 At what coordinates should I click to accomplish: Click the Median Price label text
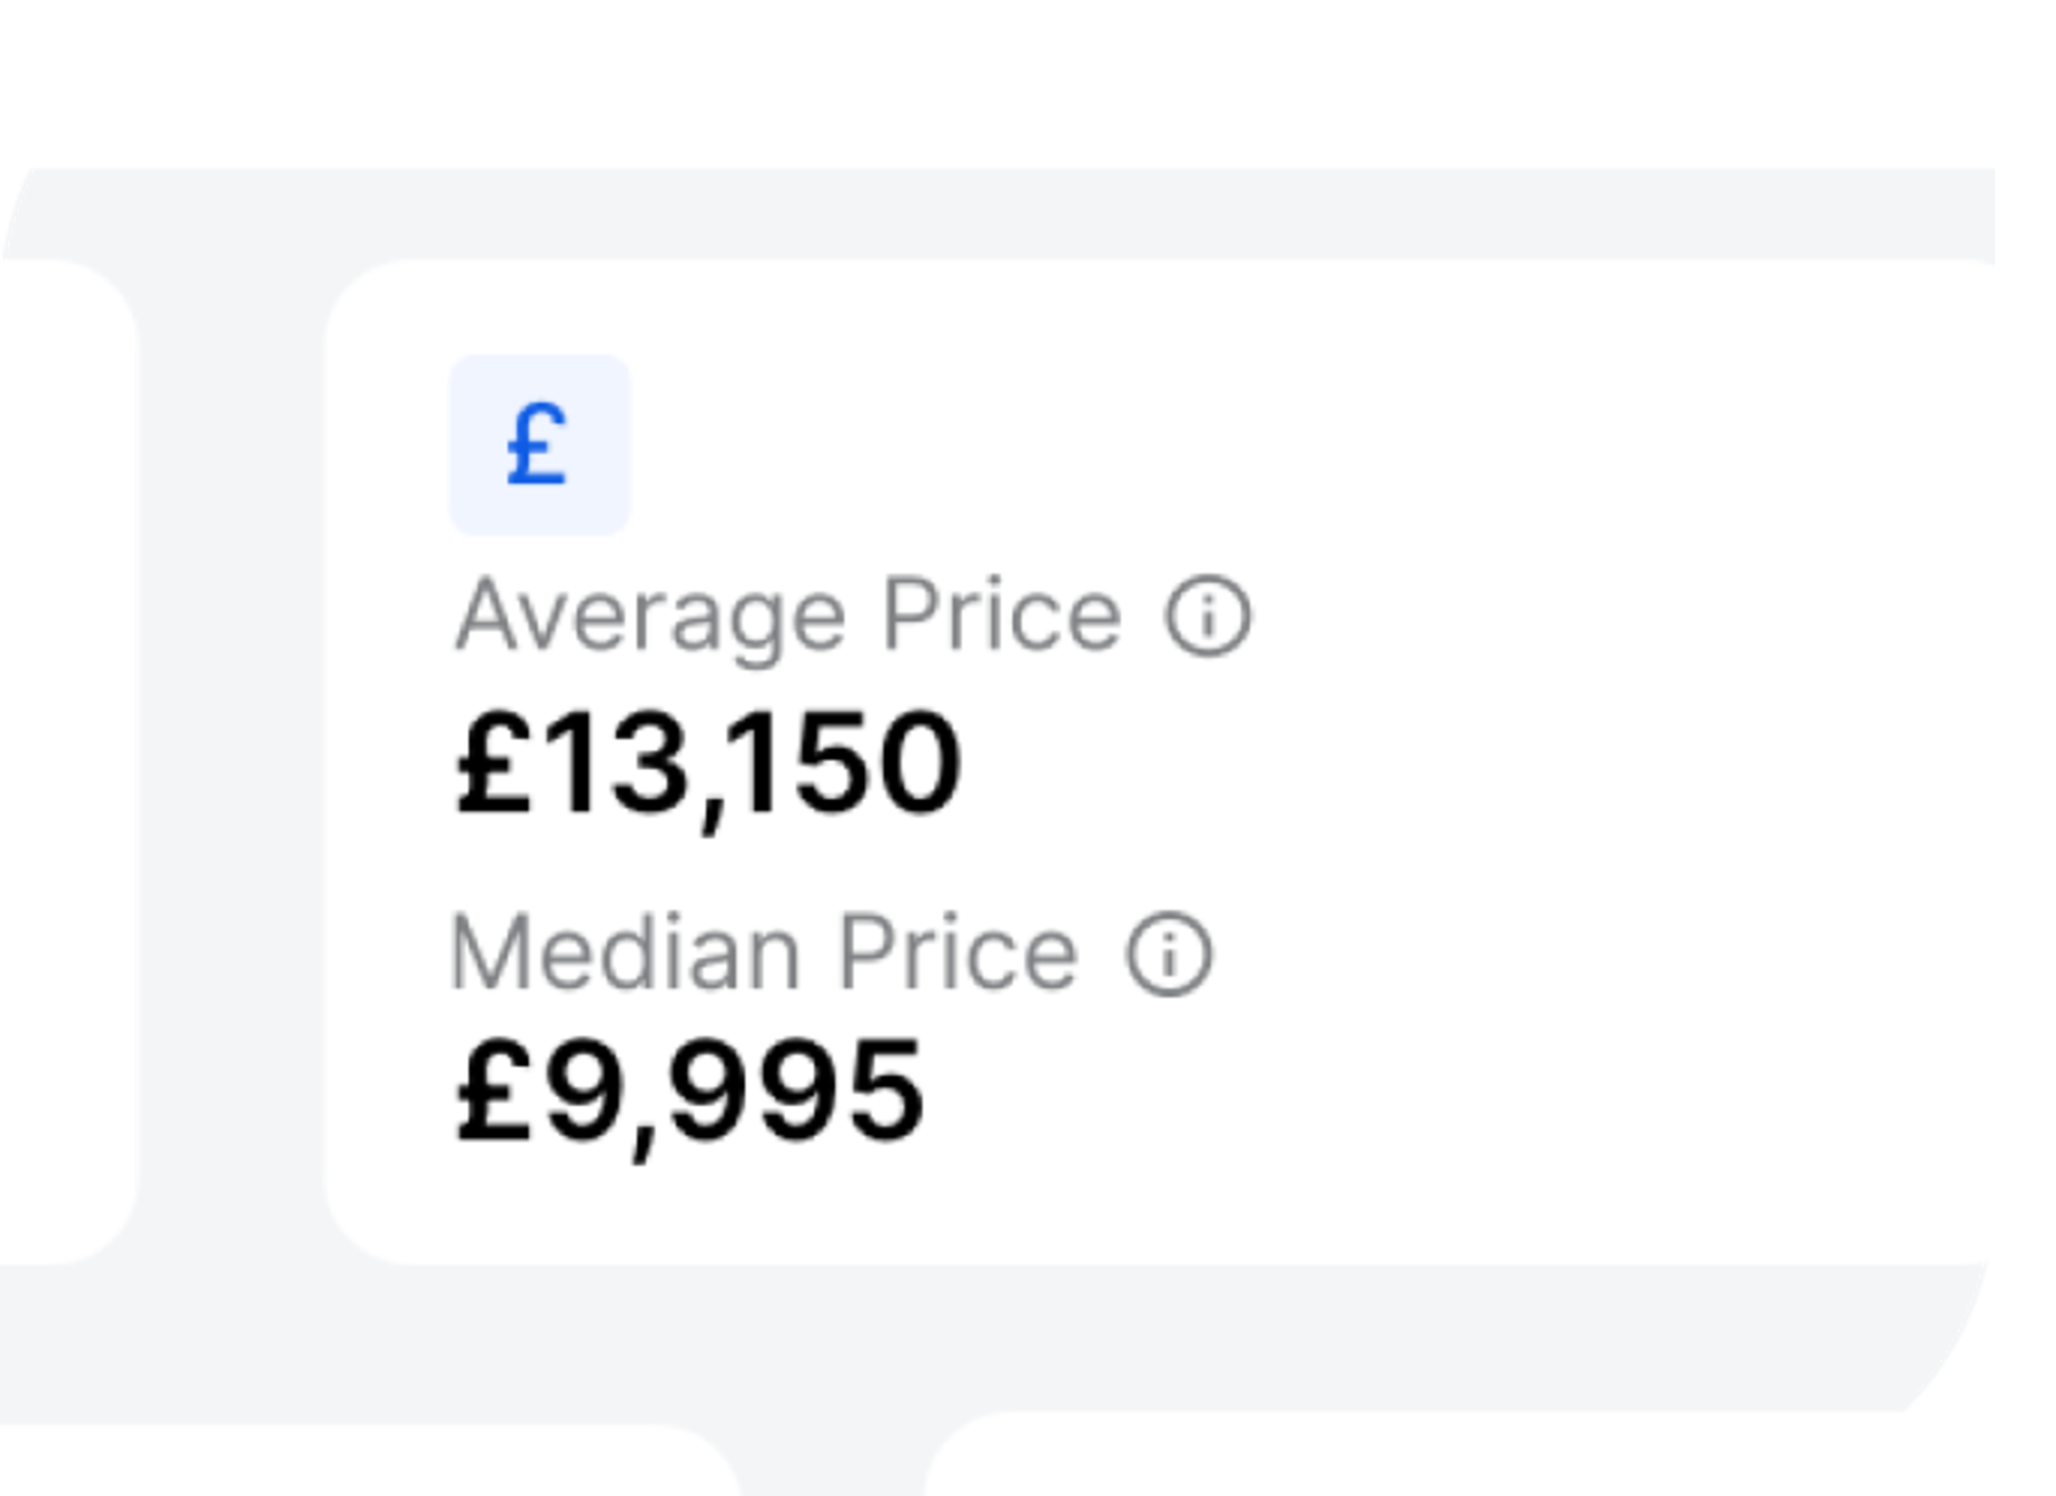coord(765,954)
